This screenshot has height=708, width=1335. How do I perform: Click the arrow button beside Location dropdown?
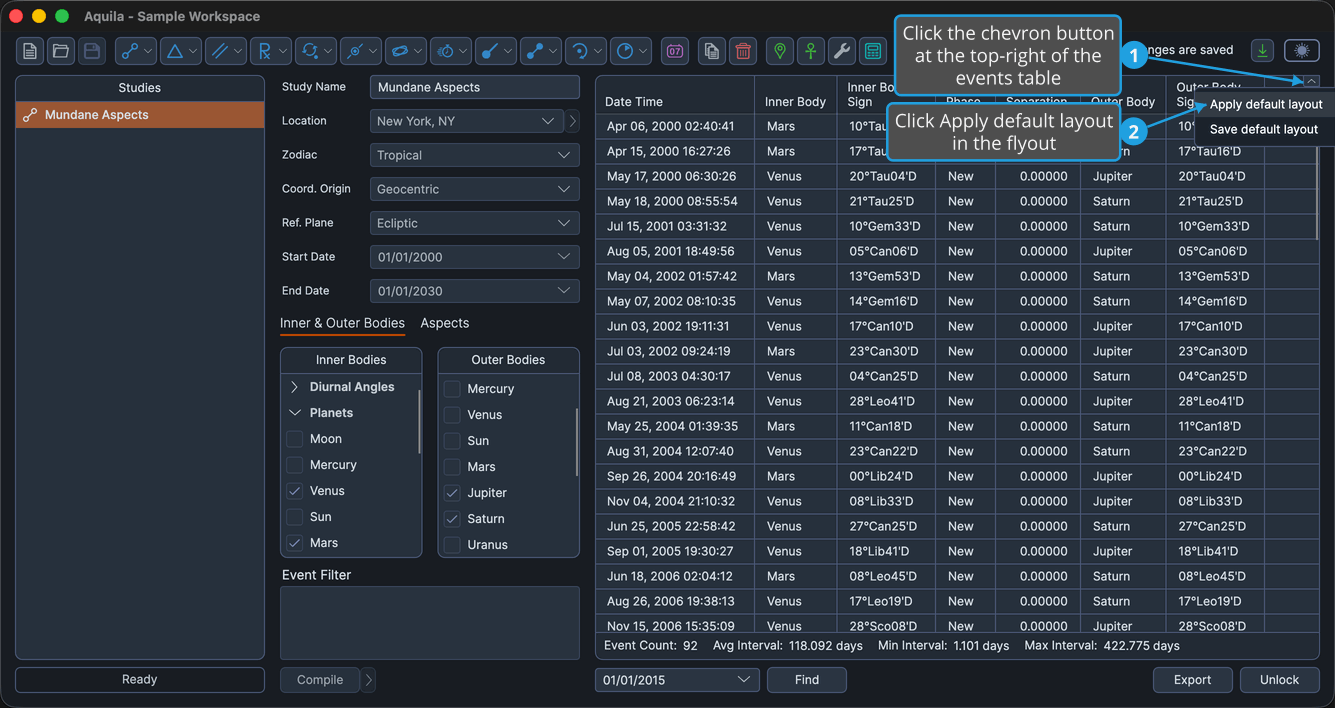click(572, 121)
